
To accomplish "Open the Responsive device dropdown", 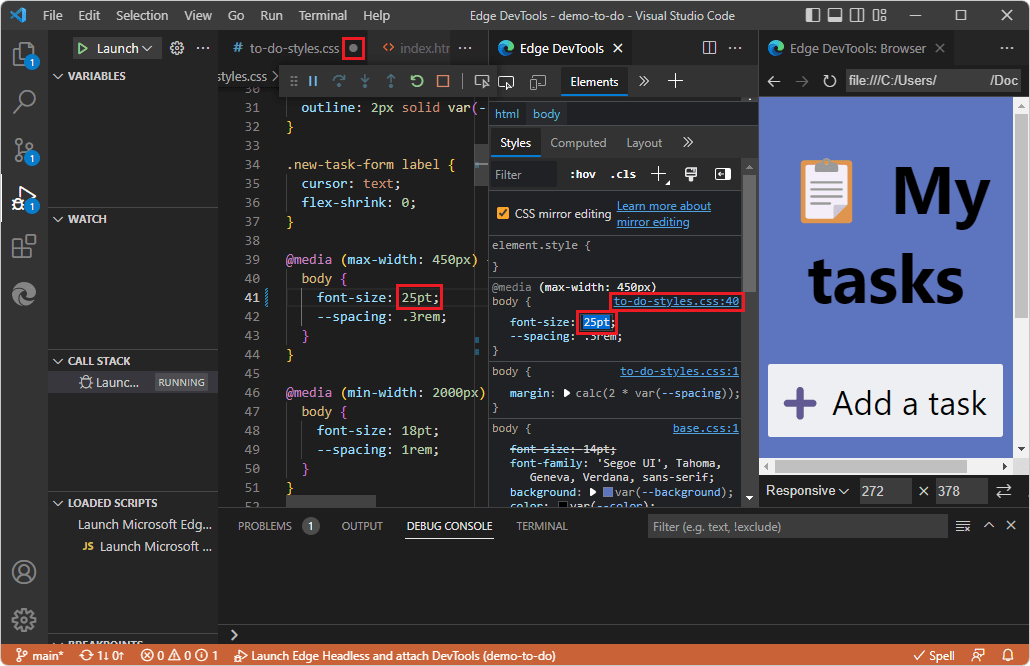I will 806,491.
